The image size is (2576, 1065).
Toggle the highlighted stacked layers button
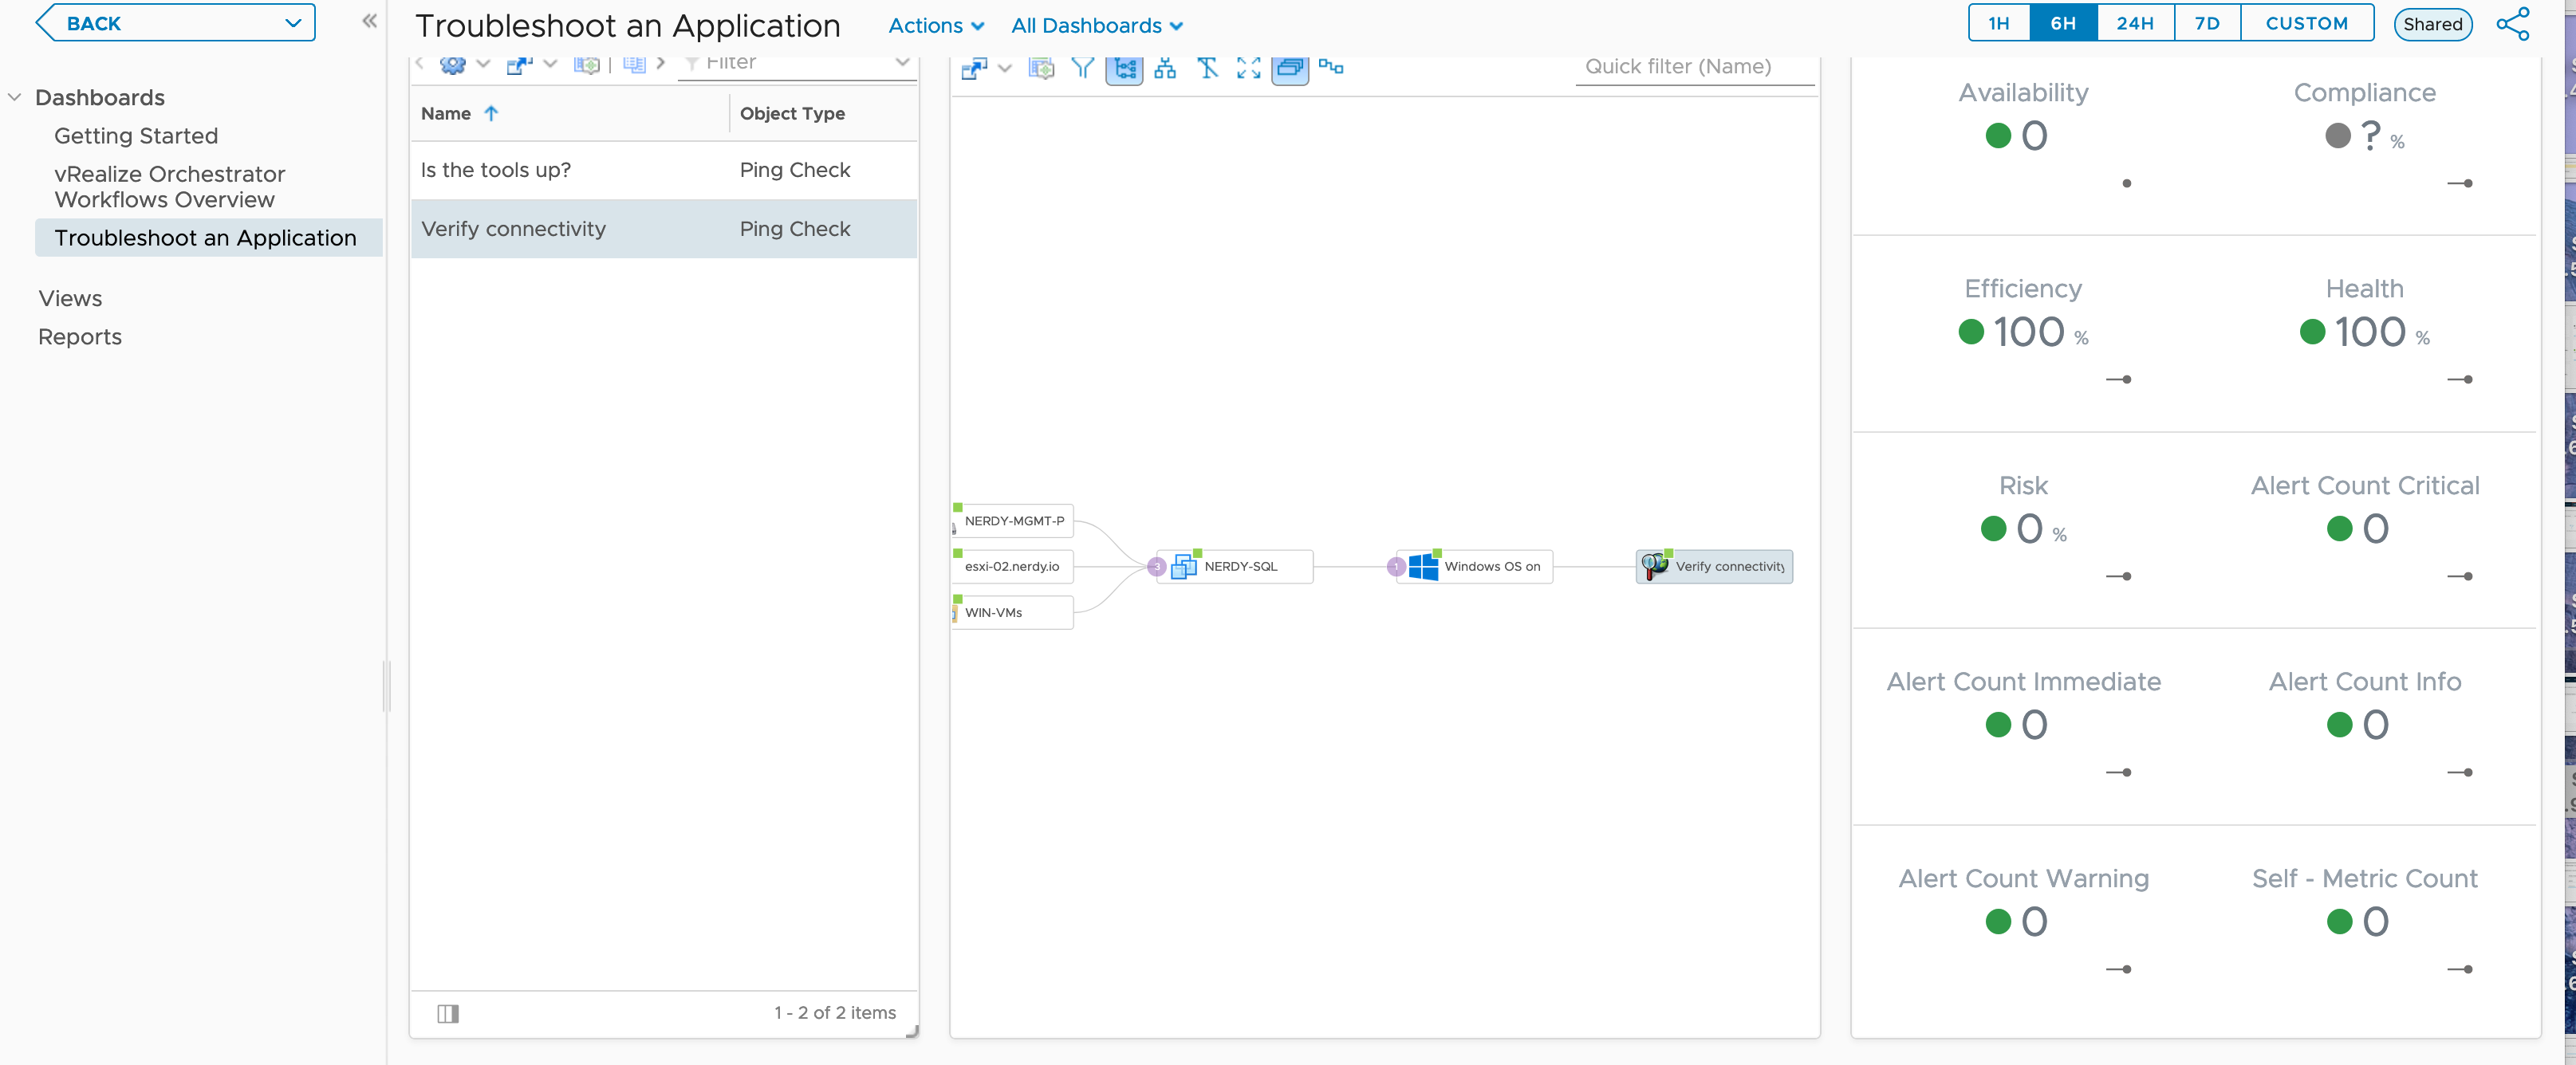point(1290,68)
